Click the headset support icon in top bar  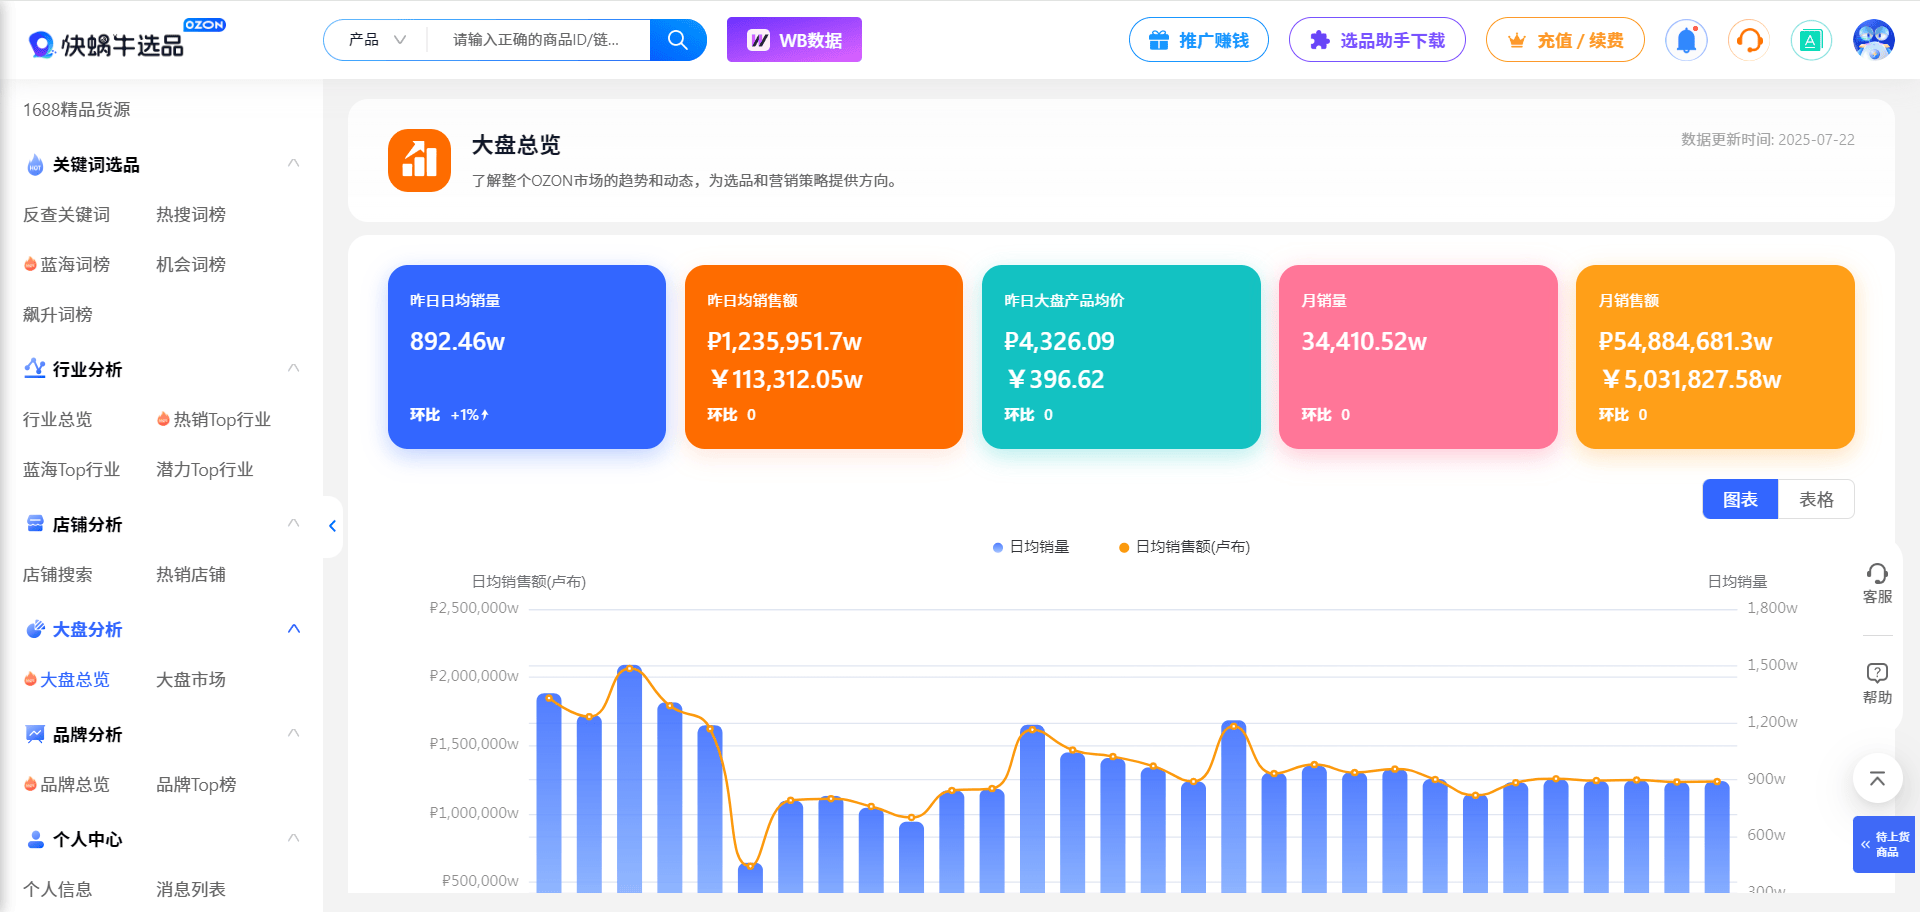click(x=1748, y=40)
